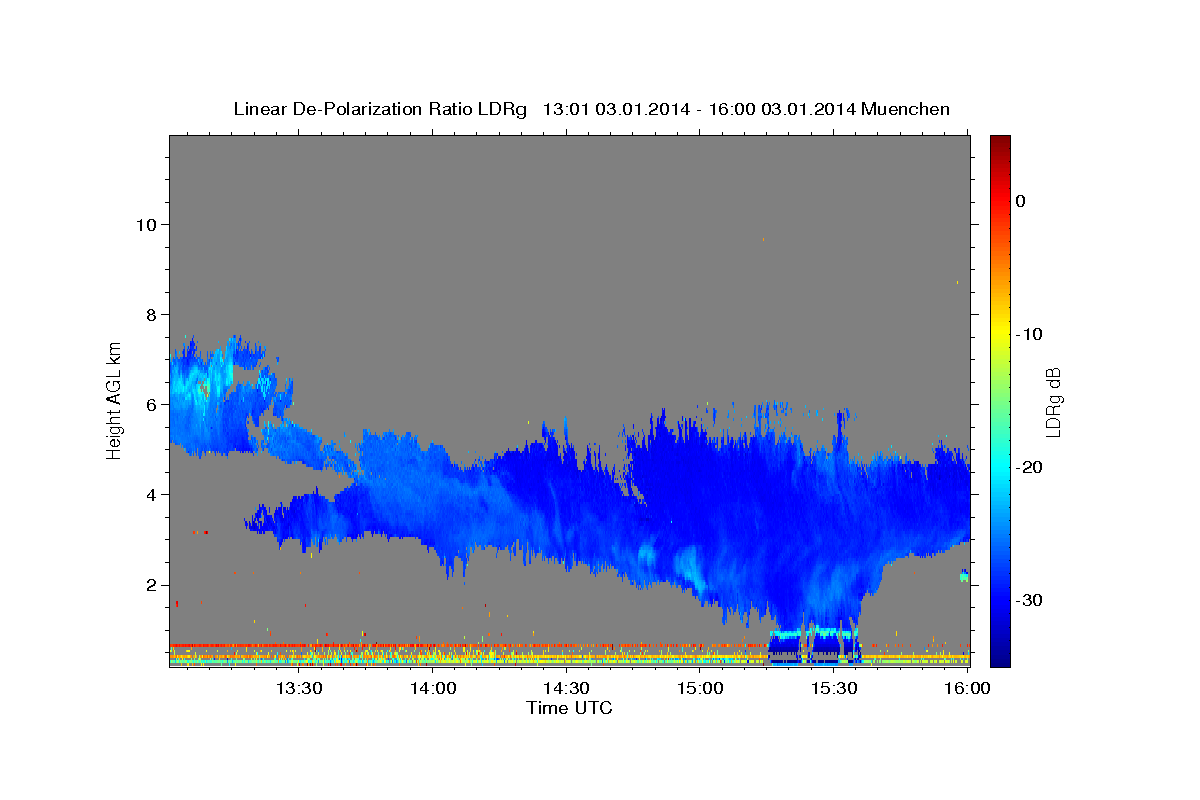The image size is (1200, 800).
Task: Click the 'LDRg dB' colorbar label
Action: [x=1052, y=402]
